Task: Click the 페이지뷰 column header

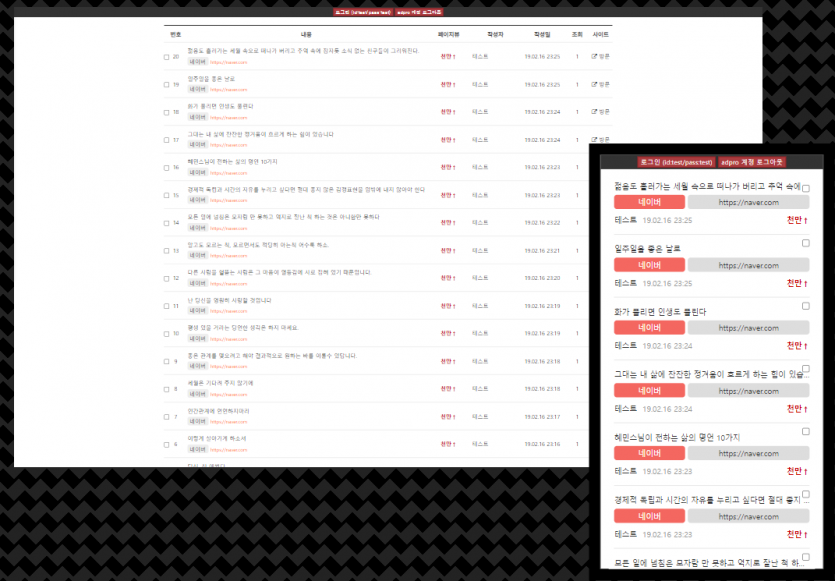Action: click(448, 34)
